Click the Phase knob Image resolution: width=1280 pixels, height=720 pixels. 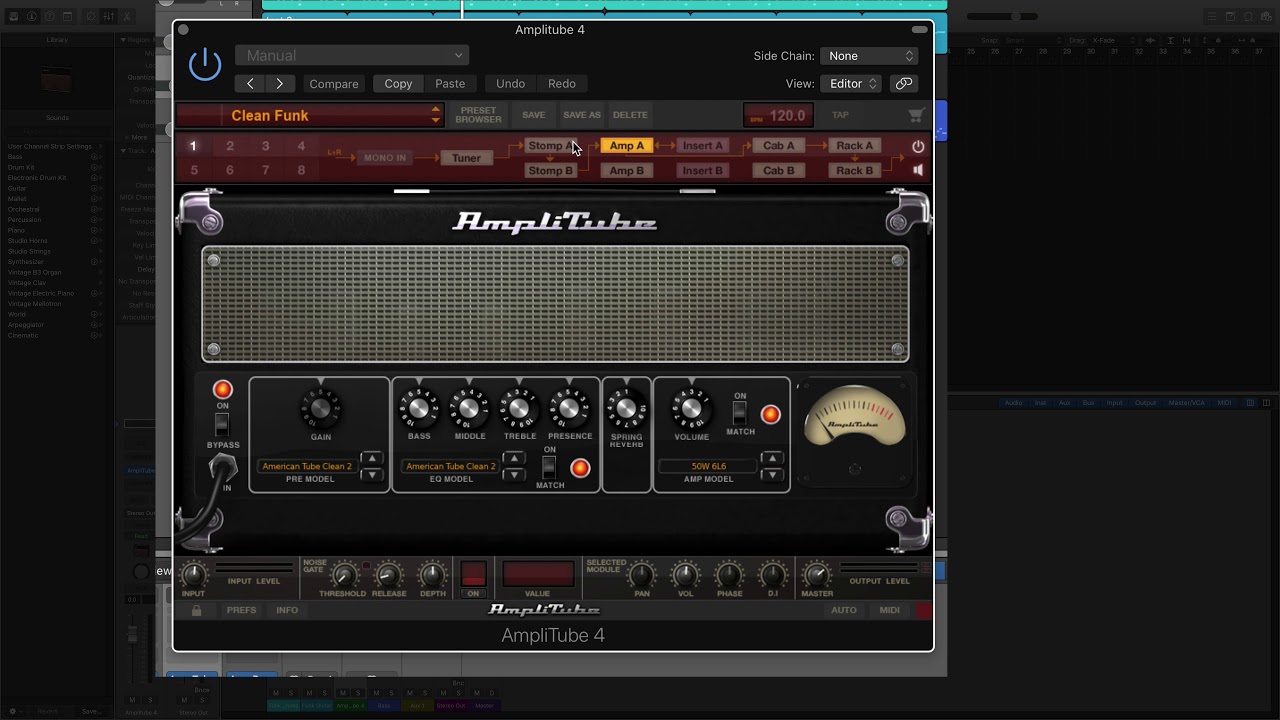[x=729, y=575]
